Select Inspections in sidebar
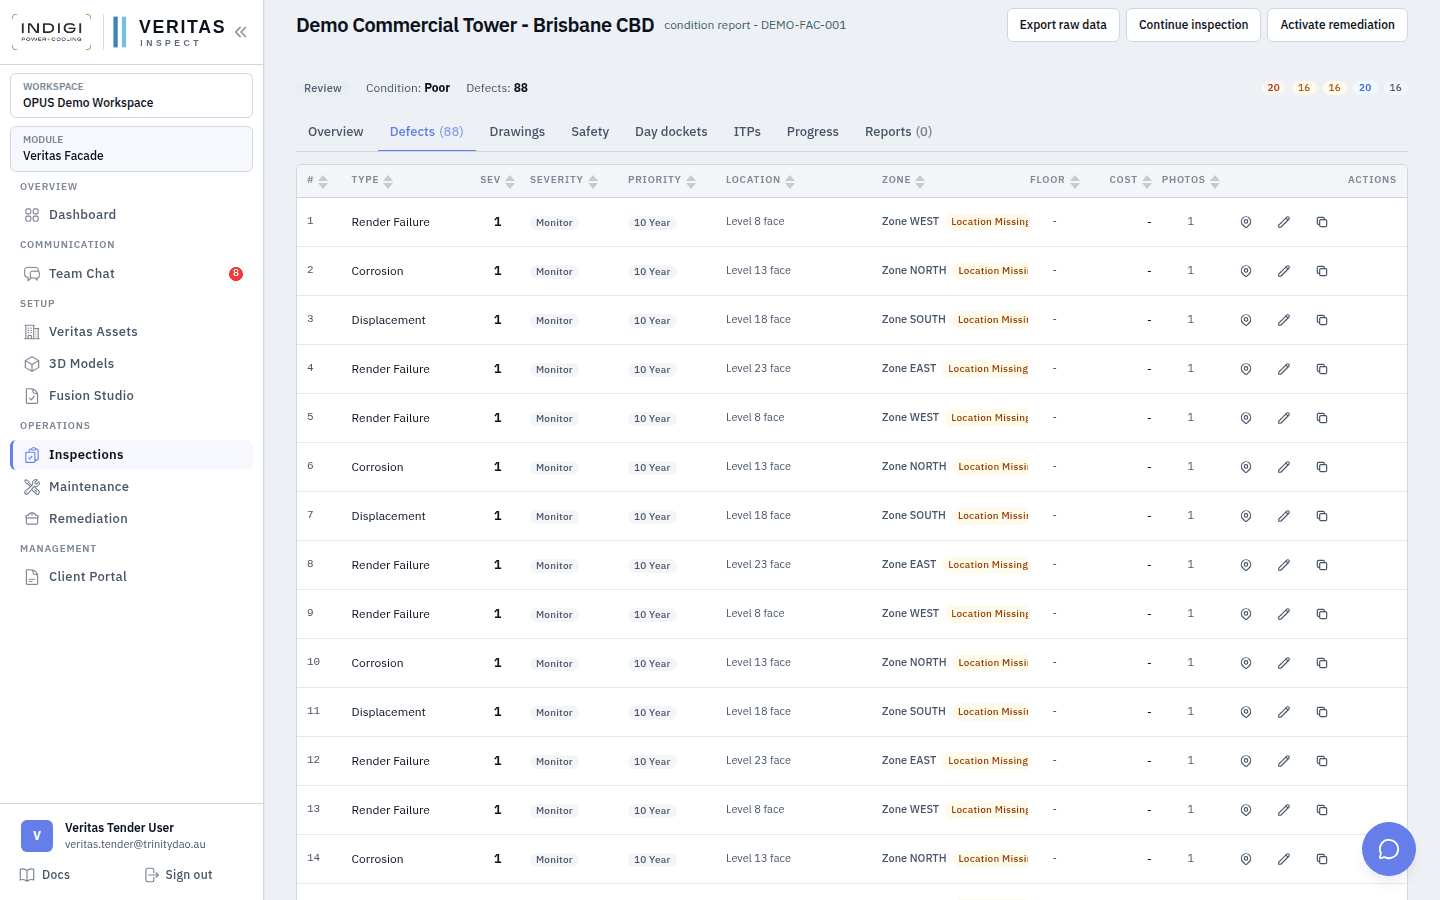The height and width of the screenshot is (900, 1440). (131, 455)
